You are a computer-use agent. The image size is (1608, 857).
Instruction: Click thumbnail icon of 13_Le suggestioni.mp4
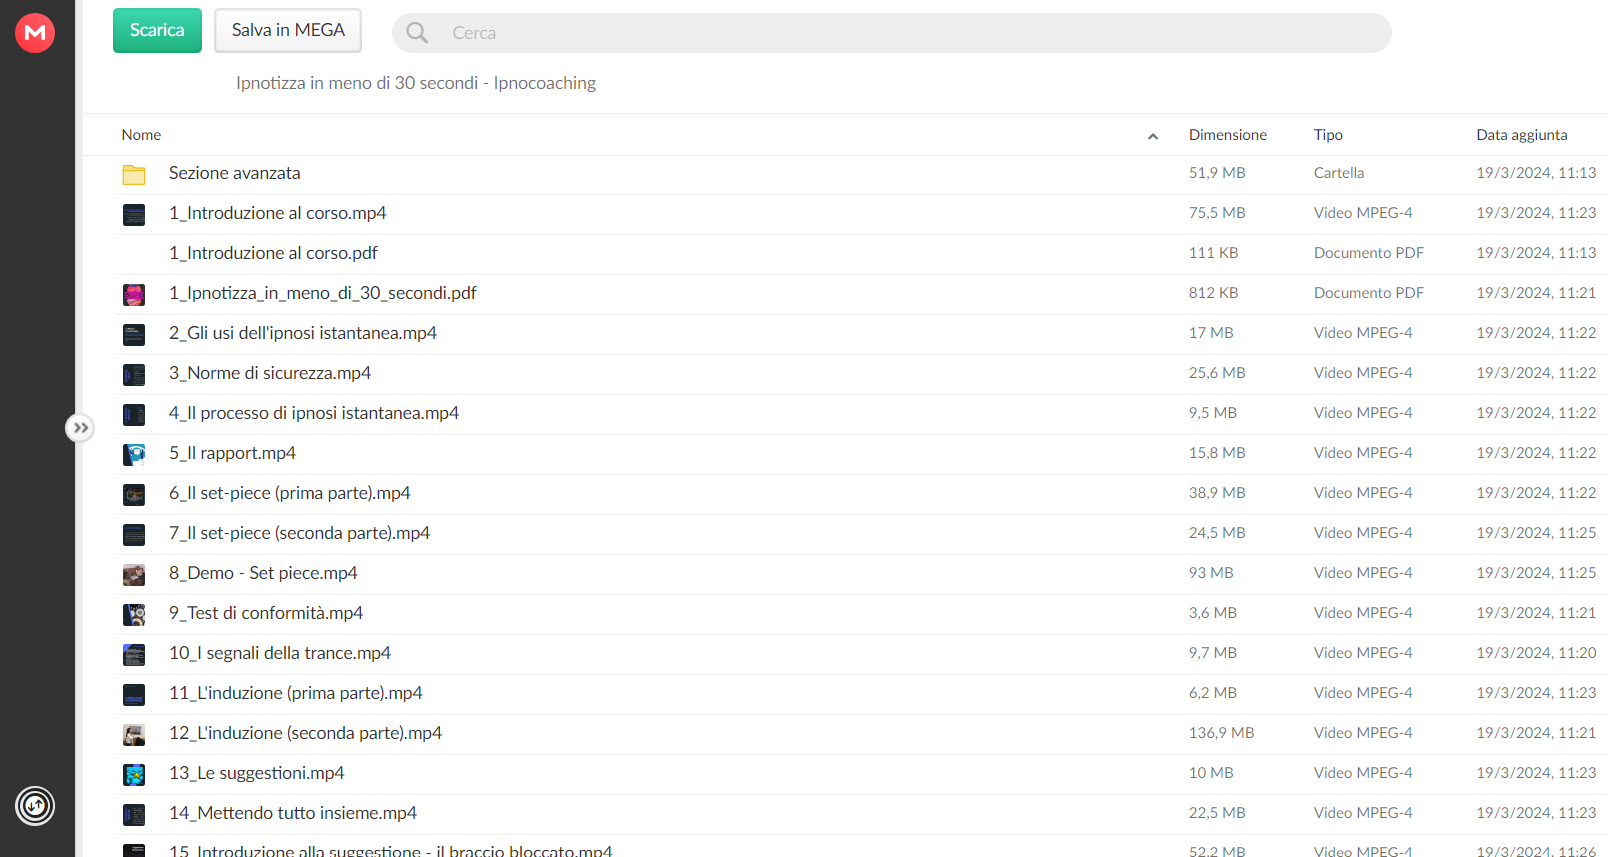134,774
